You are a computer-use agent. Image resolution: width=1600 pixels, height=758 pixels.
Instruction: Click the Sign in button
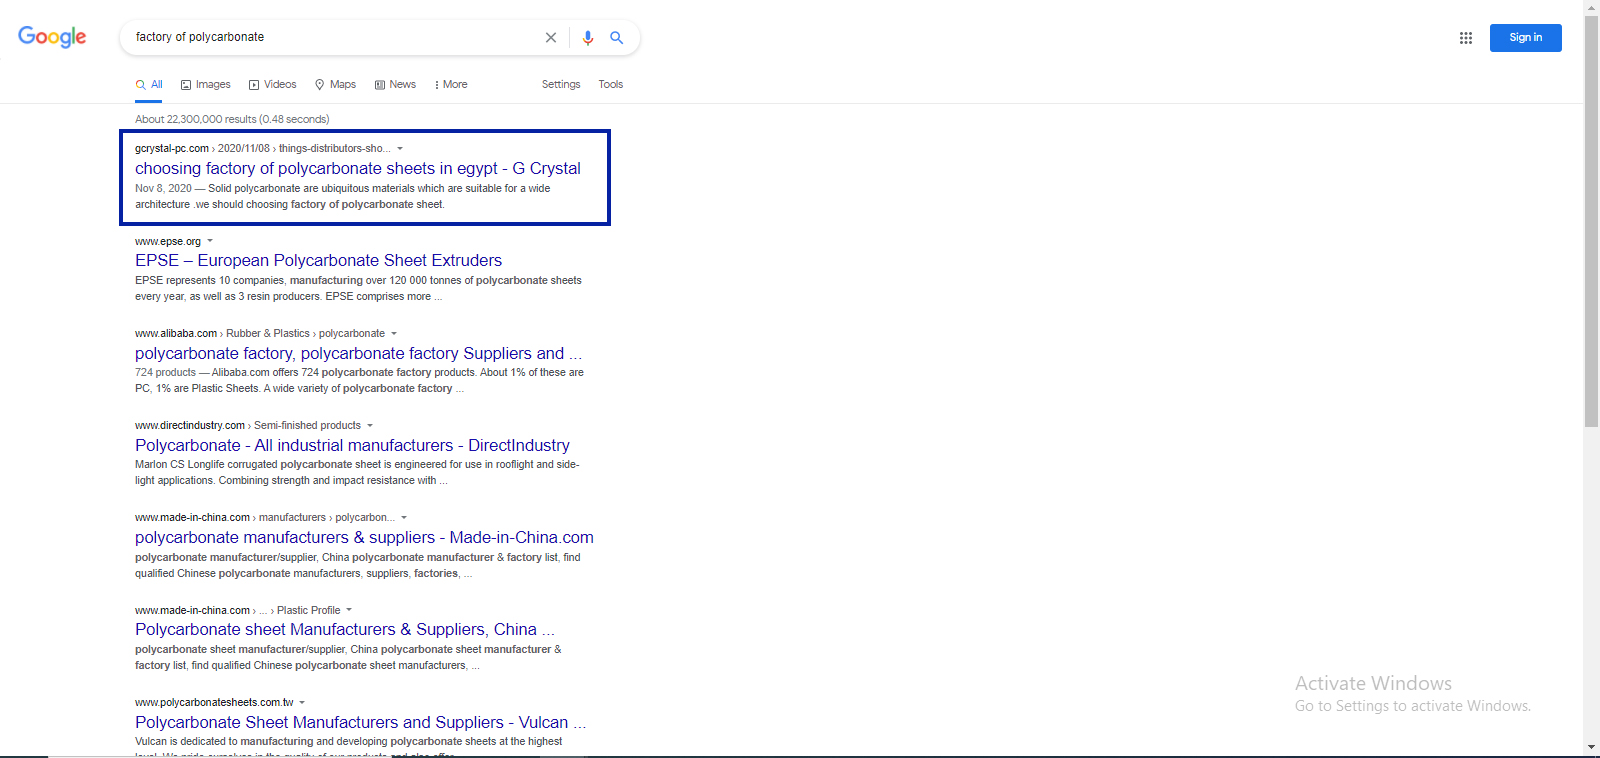tap(1526, 38)
